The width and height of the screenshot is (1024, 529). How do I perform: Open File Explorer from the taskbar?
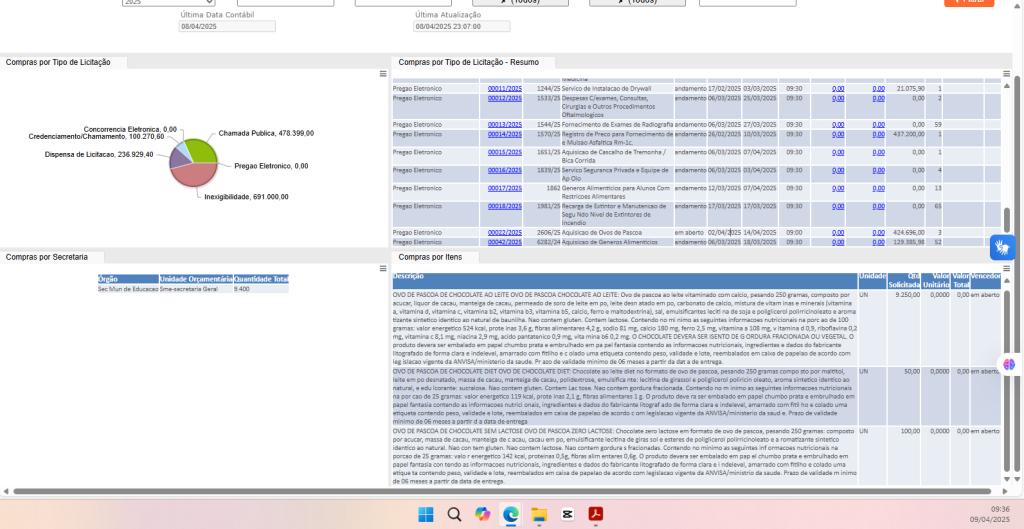539,515
